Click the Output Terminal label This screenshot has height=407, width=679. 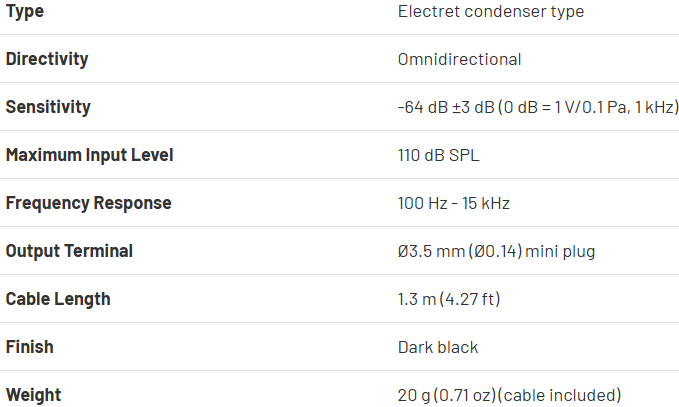(69, 251)
